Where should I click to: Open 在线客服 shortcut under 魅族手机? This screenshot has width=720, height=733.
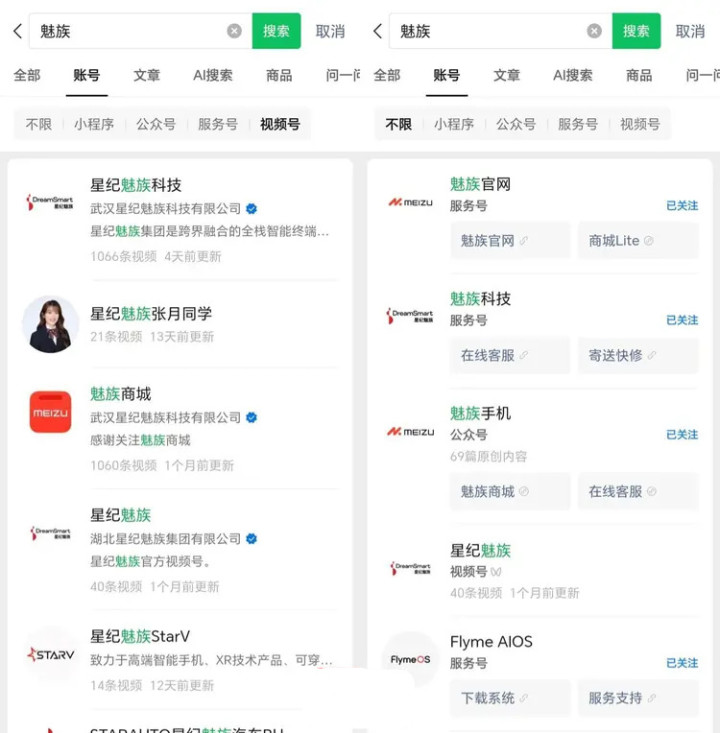[x=638, y=491]
